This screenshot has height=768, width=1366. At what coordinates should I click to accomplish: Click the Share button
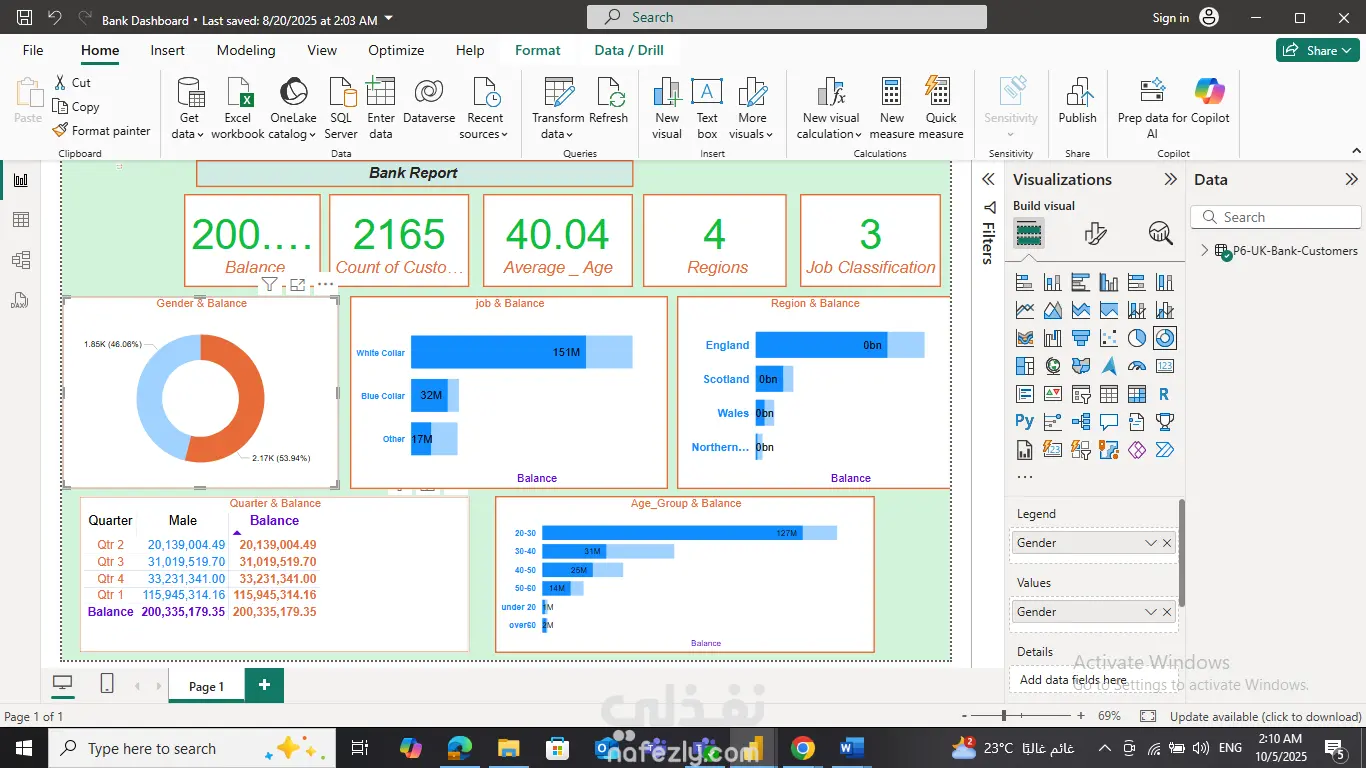1316,50
